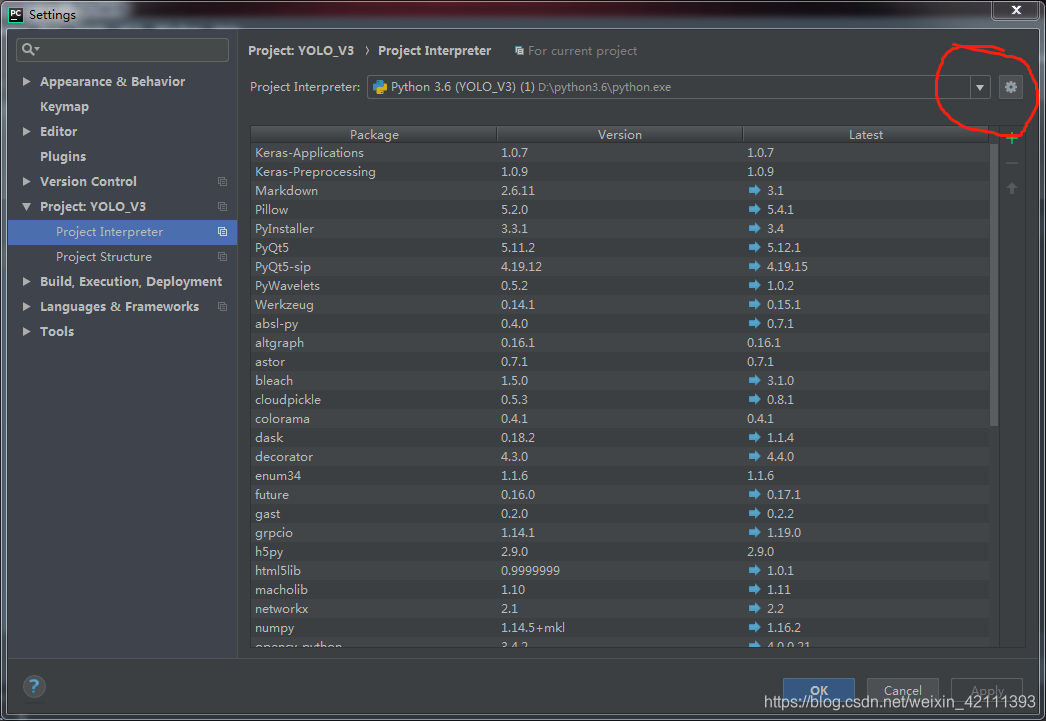Click the copy icon beside Project Interpreter
1046x721 pixels.
(x=222, y=231)
